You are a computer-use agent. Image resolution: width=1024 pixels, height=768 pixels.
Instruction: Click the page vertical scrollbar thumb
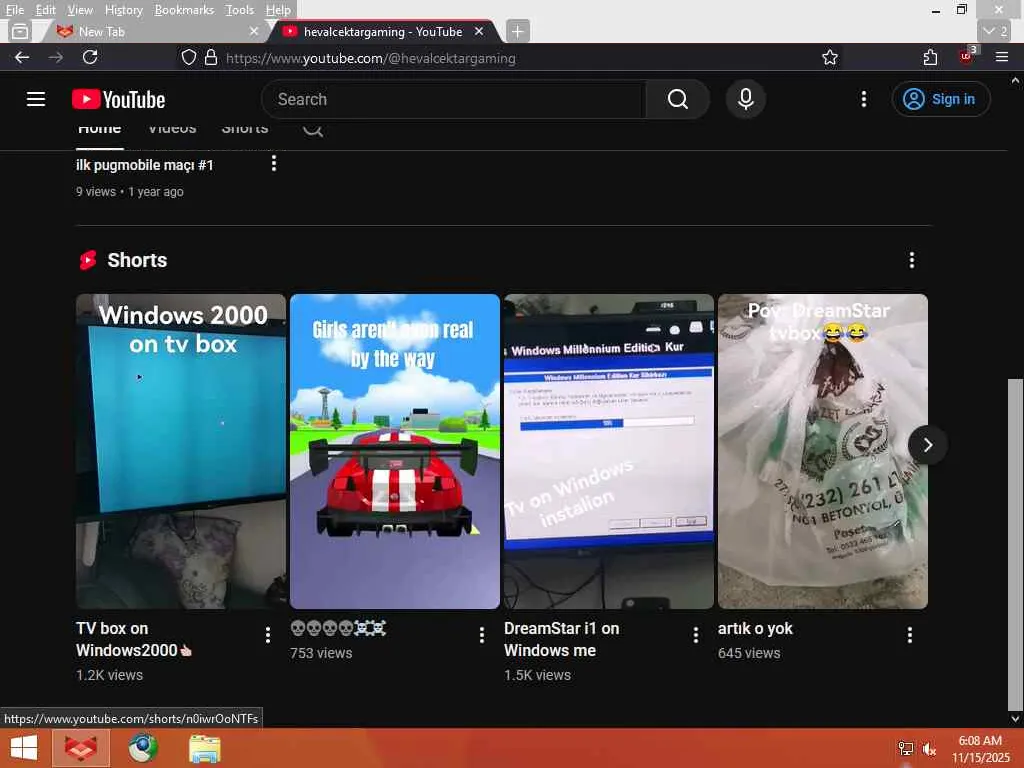[1015, 545]
